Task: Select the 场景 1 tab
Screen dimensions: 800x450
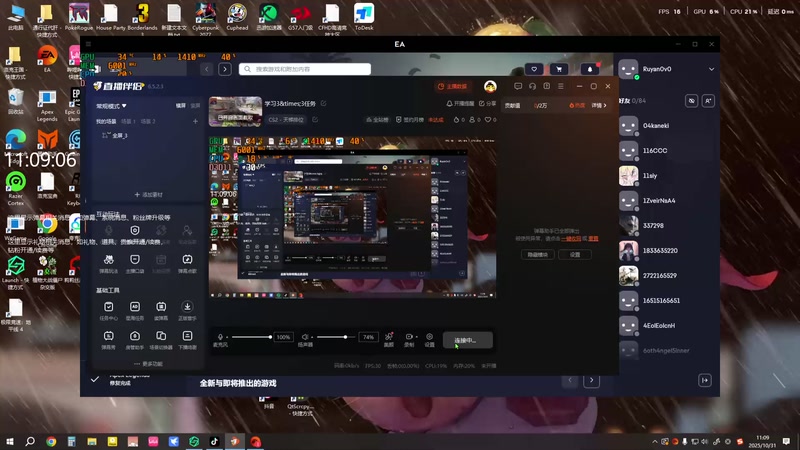Action: pos(128,121)
